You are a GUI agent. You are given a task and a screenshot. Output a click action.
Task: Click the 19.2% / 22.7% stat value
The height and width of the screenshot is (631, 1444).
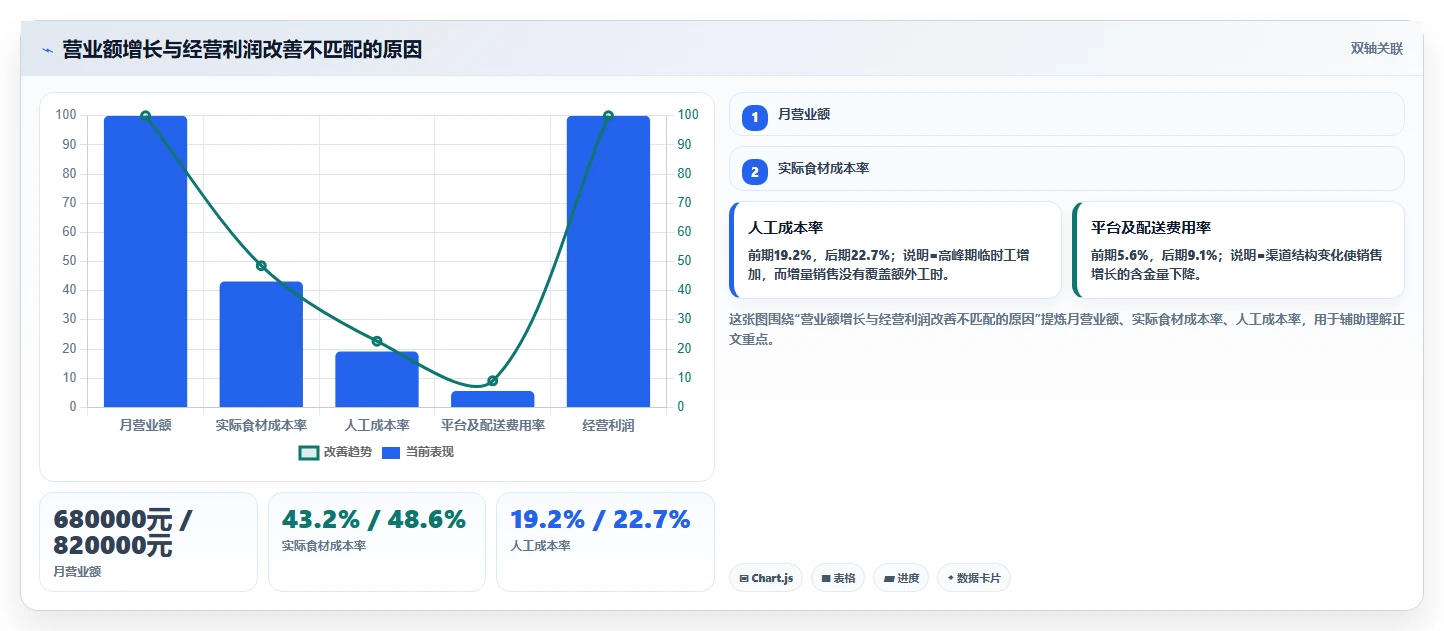point(600,520)
